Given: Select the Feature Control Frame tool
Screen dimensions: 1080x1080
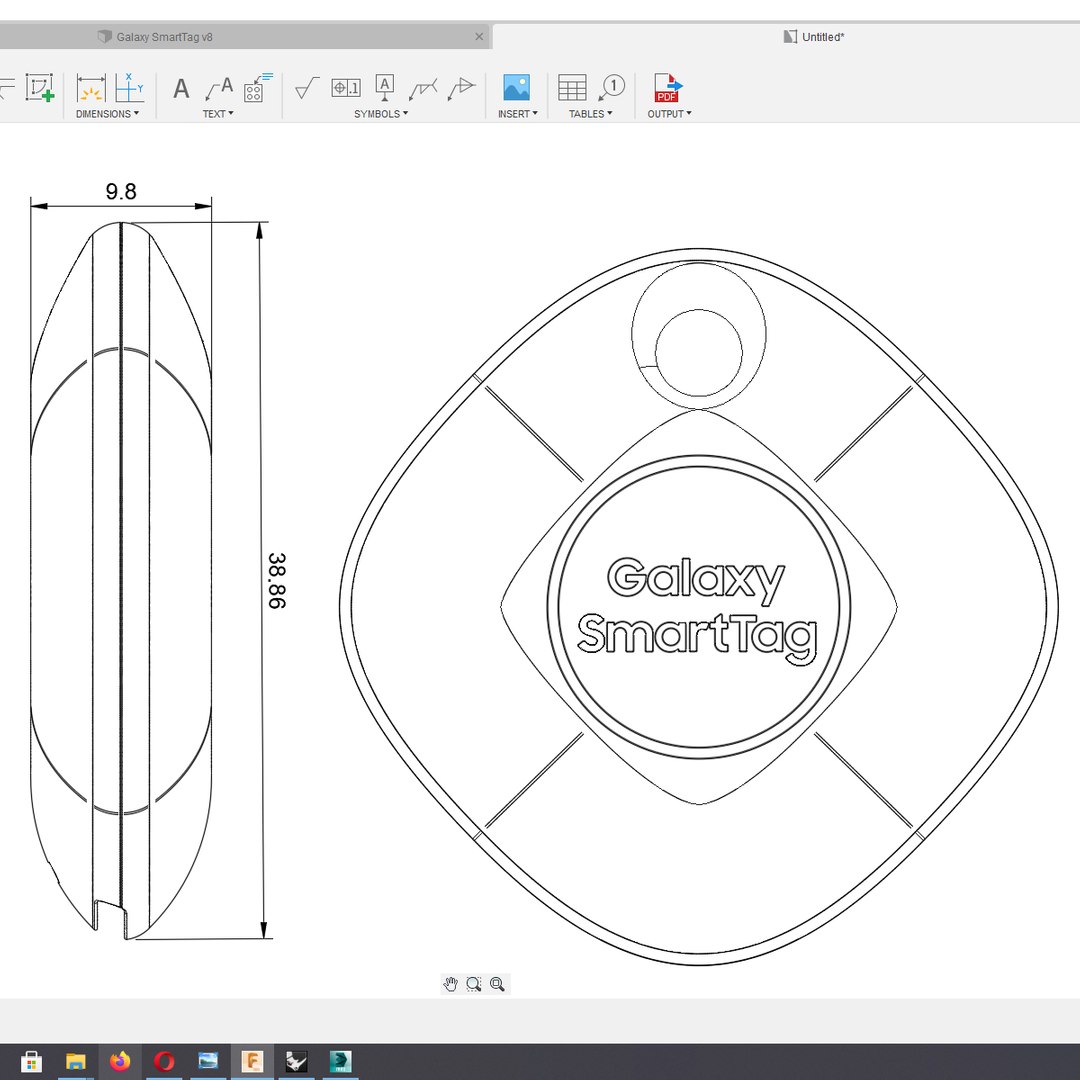Looking at the screenshot, I should pyautogui.click(x=346, y=87).
